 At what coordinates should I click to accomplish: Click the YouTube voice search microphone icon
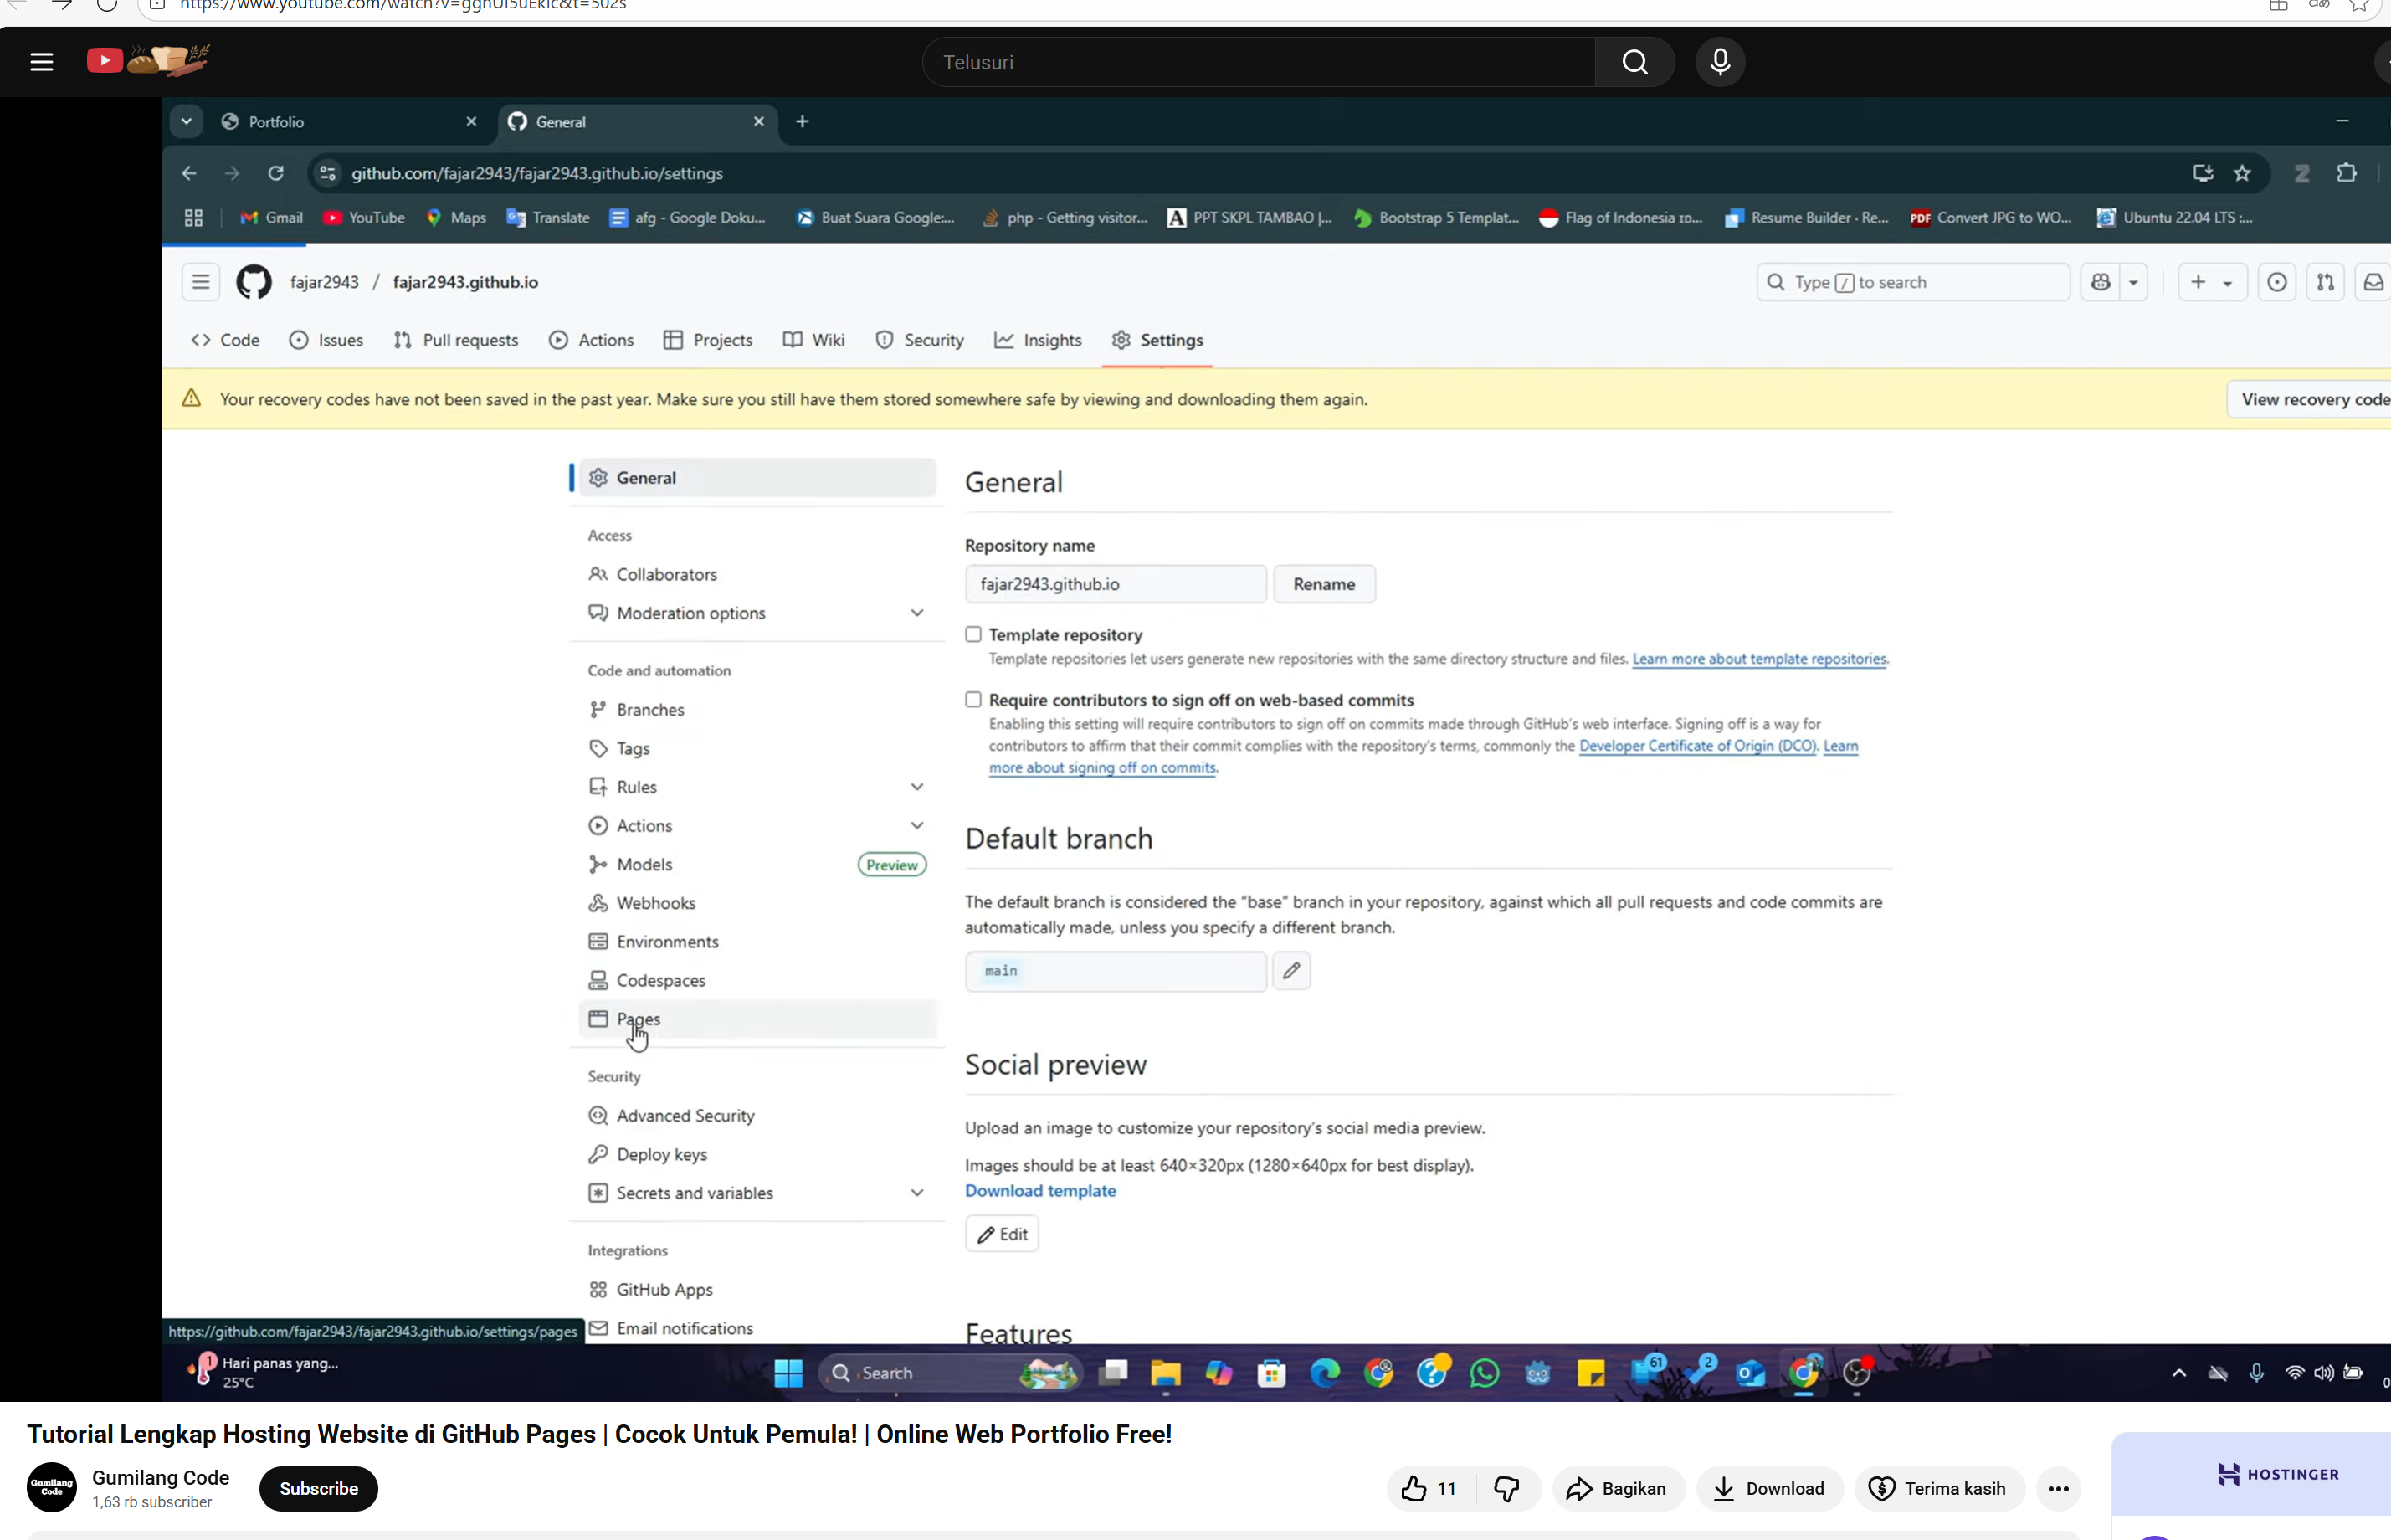[x=1720, y=62]
